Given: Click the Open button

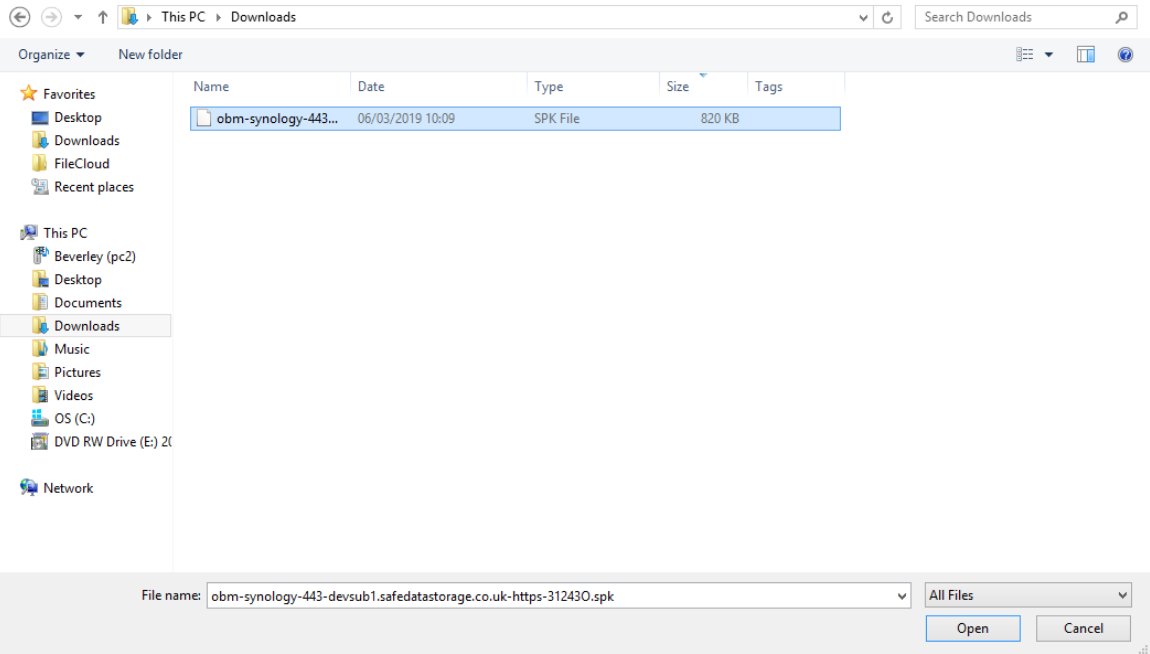Looking at the screenshot, I should [x=972, y=629].
